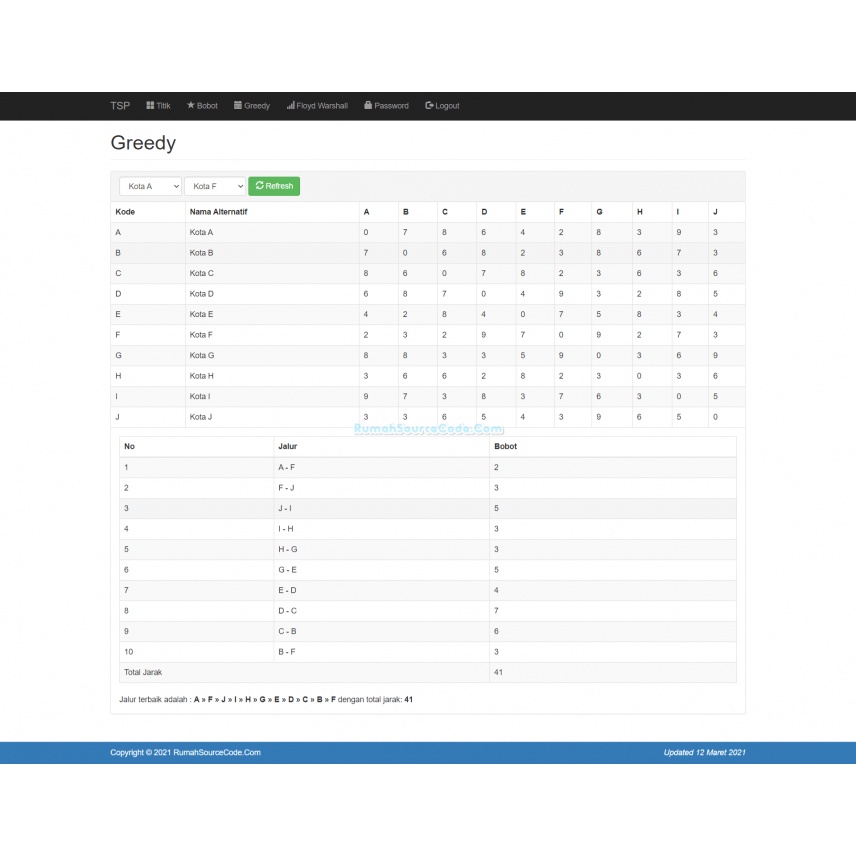Open the Kota F destination dropdown
This screenshot has height=856, width=856.
click(215, 186)
